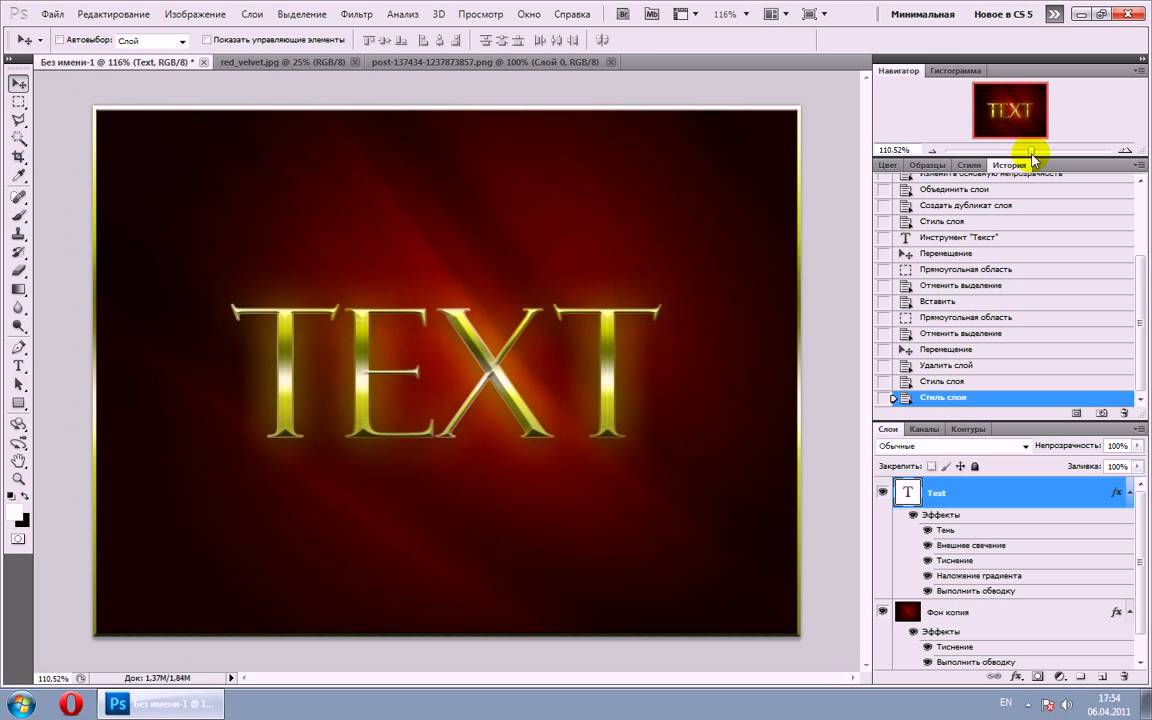Launch Mini Bridge from the application bar
This screenshot has height=720, width=1152.
pos(652,14)
